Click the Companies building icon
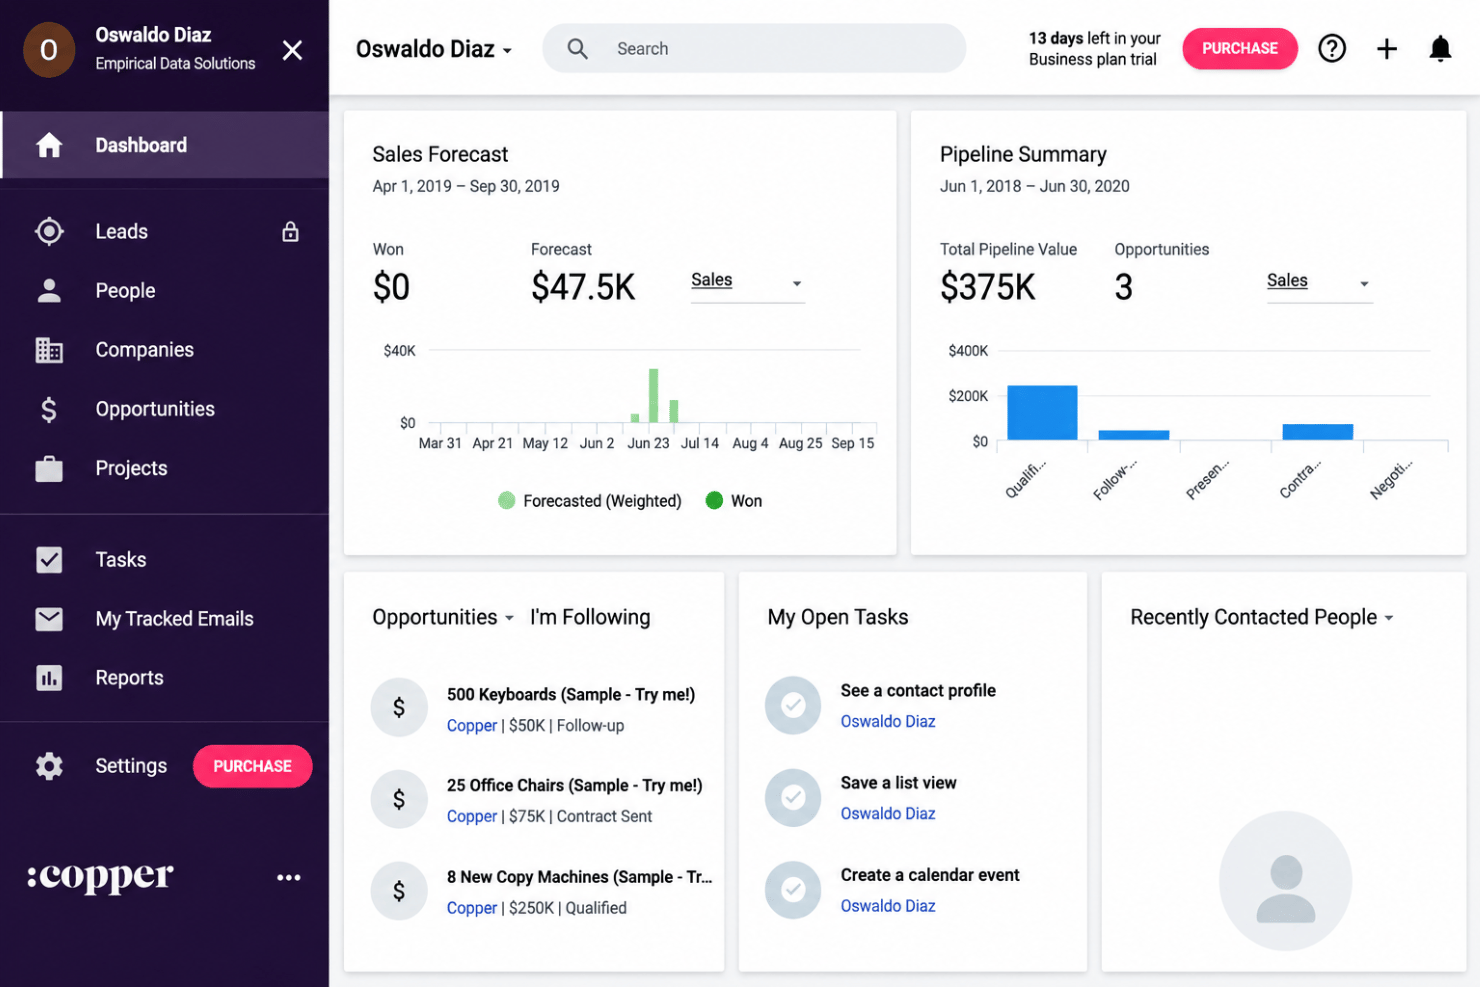1480x987 pixels. coord(49,350)
